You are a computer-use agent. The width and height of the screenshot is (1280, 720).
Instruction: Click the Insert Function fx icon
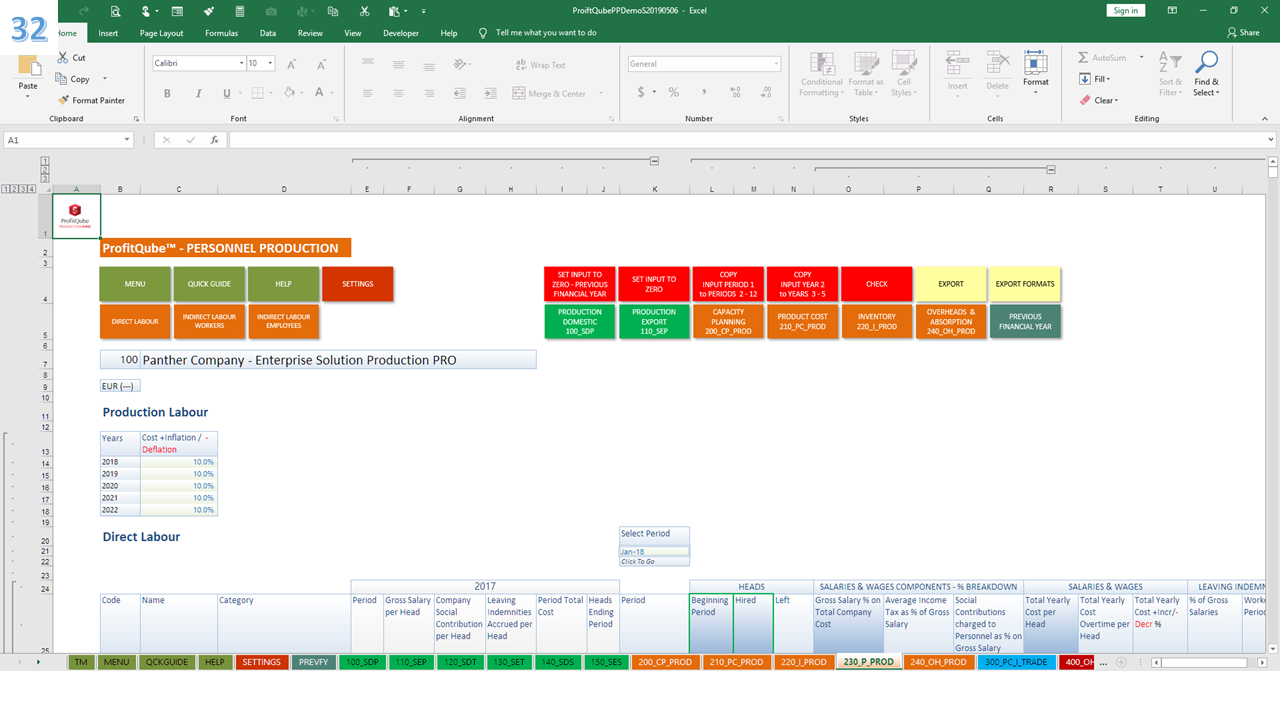click(x=214, y=140)
